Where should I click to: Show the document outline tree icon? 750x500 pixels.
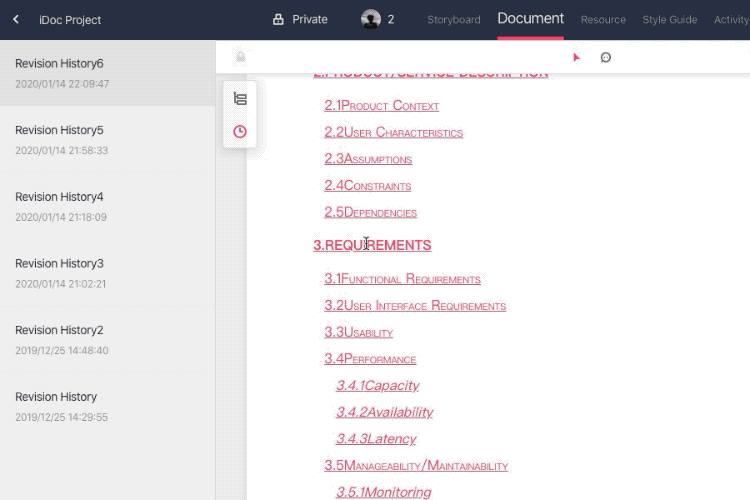240,99
